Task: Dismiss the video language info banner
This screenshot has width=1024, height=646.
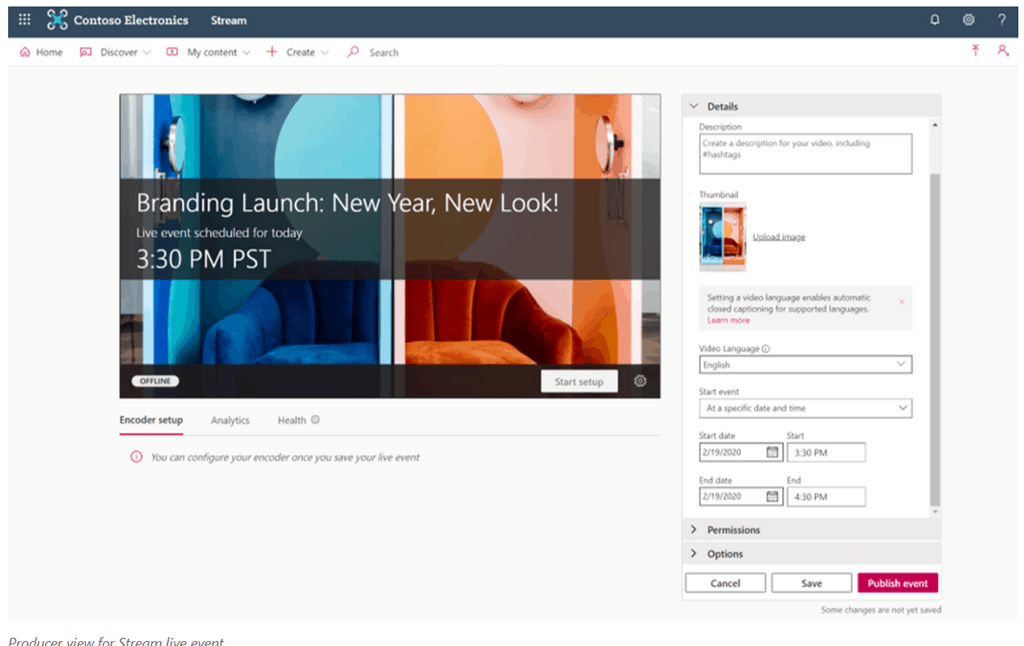Action: pyautogui.click(x=901, y=301)
